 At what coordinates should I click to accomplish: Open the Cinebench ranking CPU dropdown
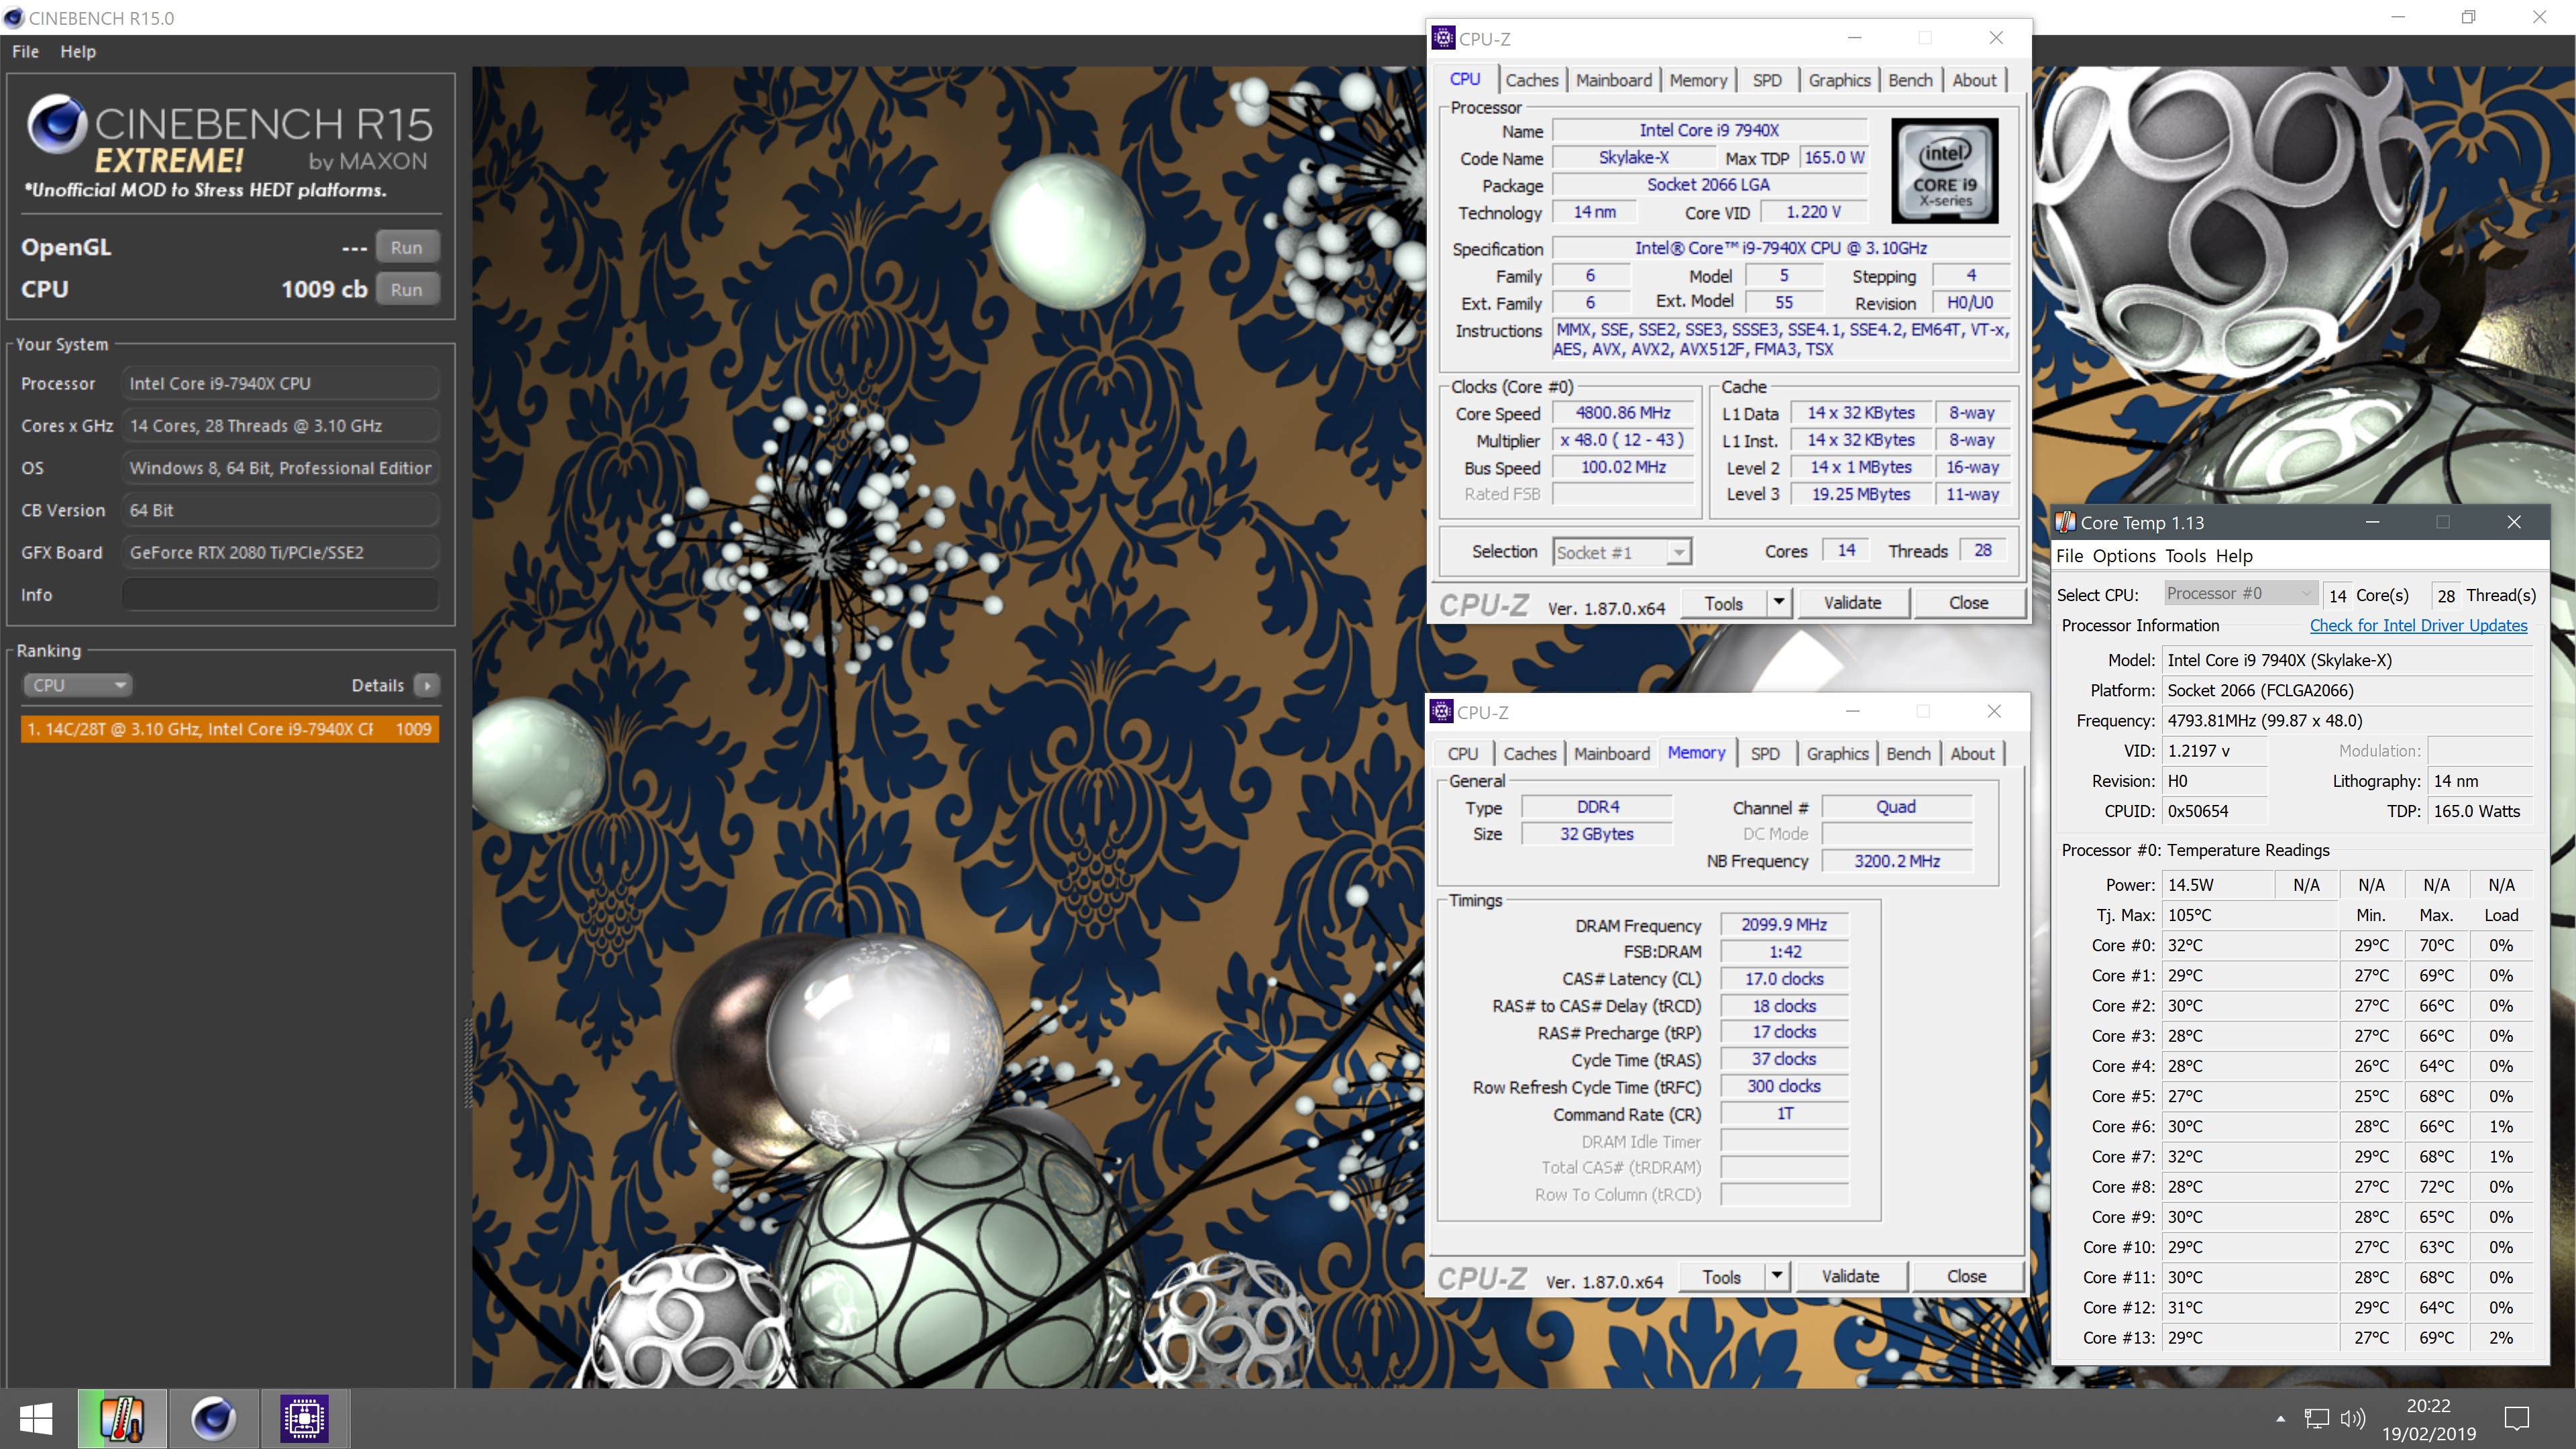click(77, 685)
